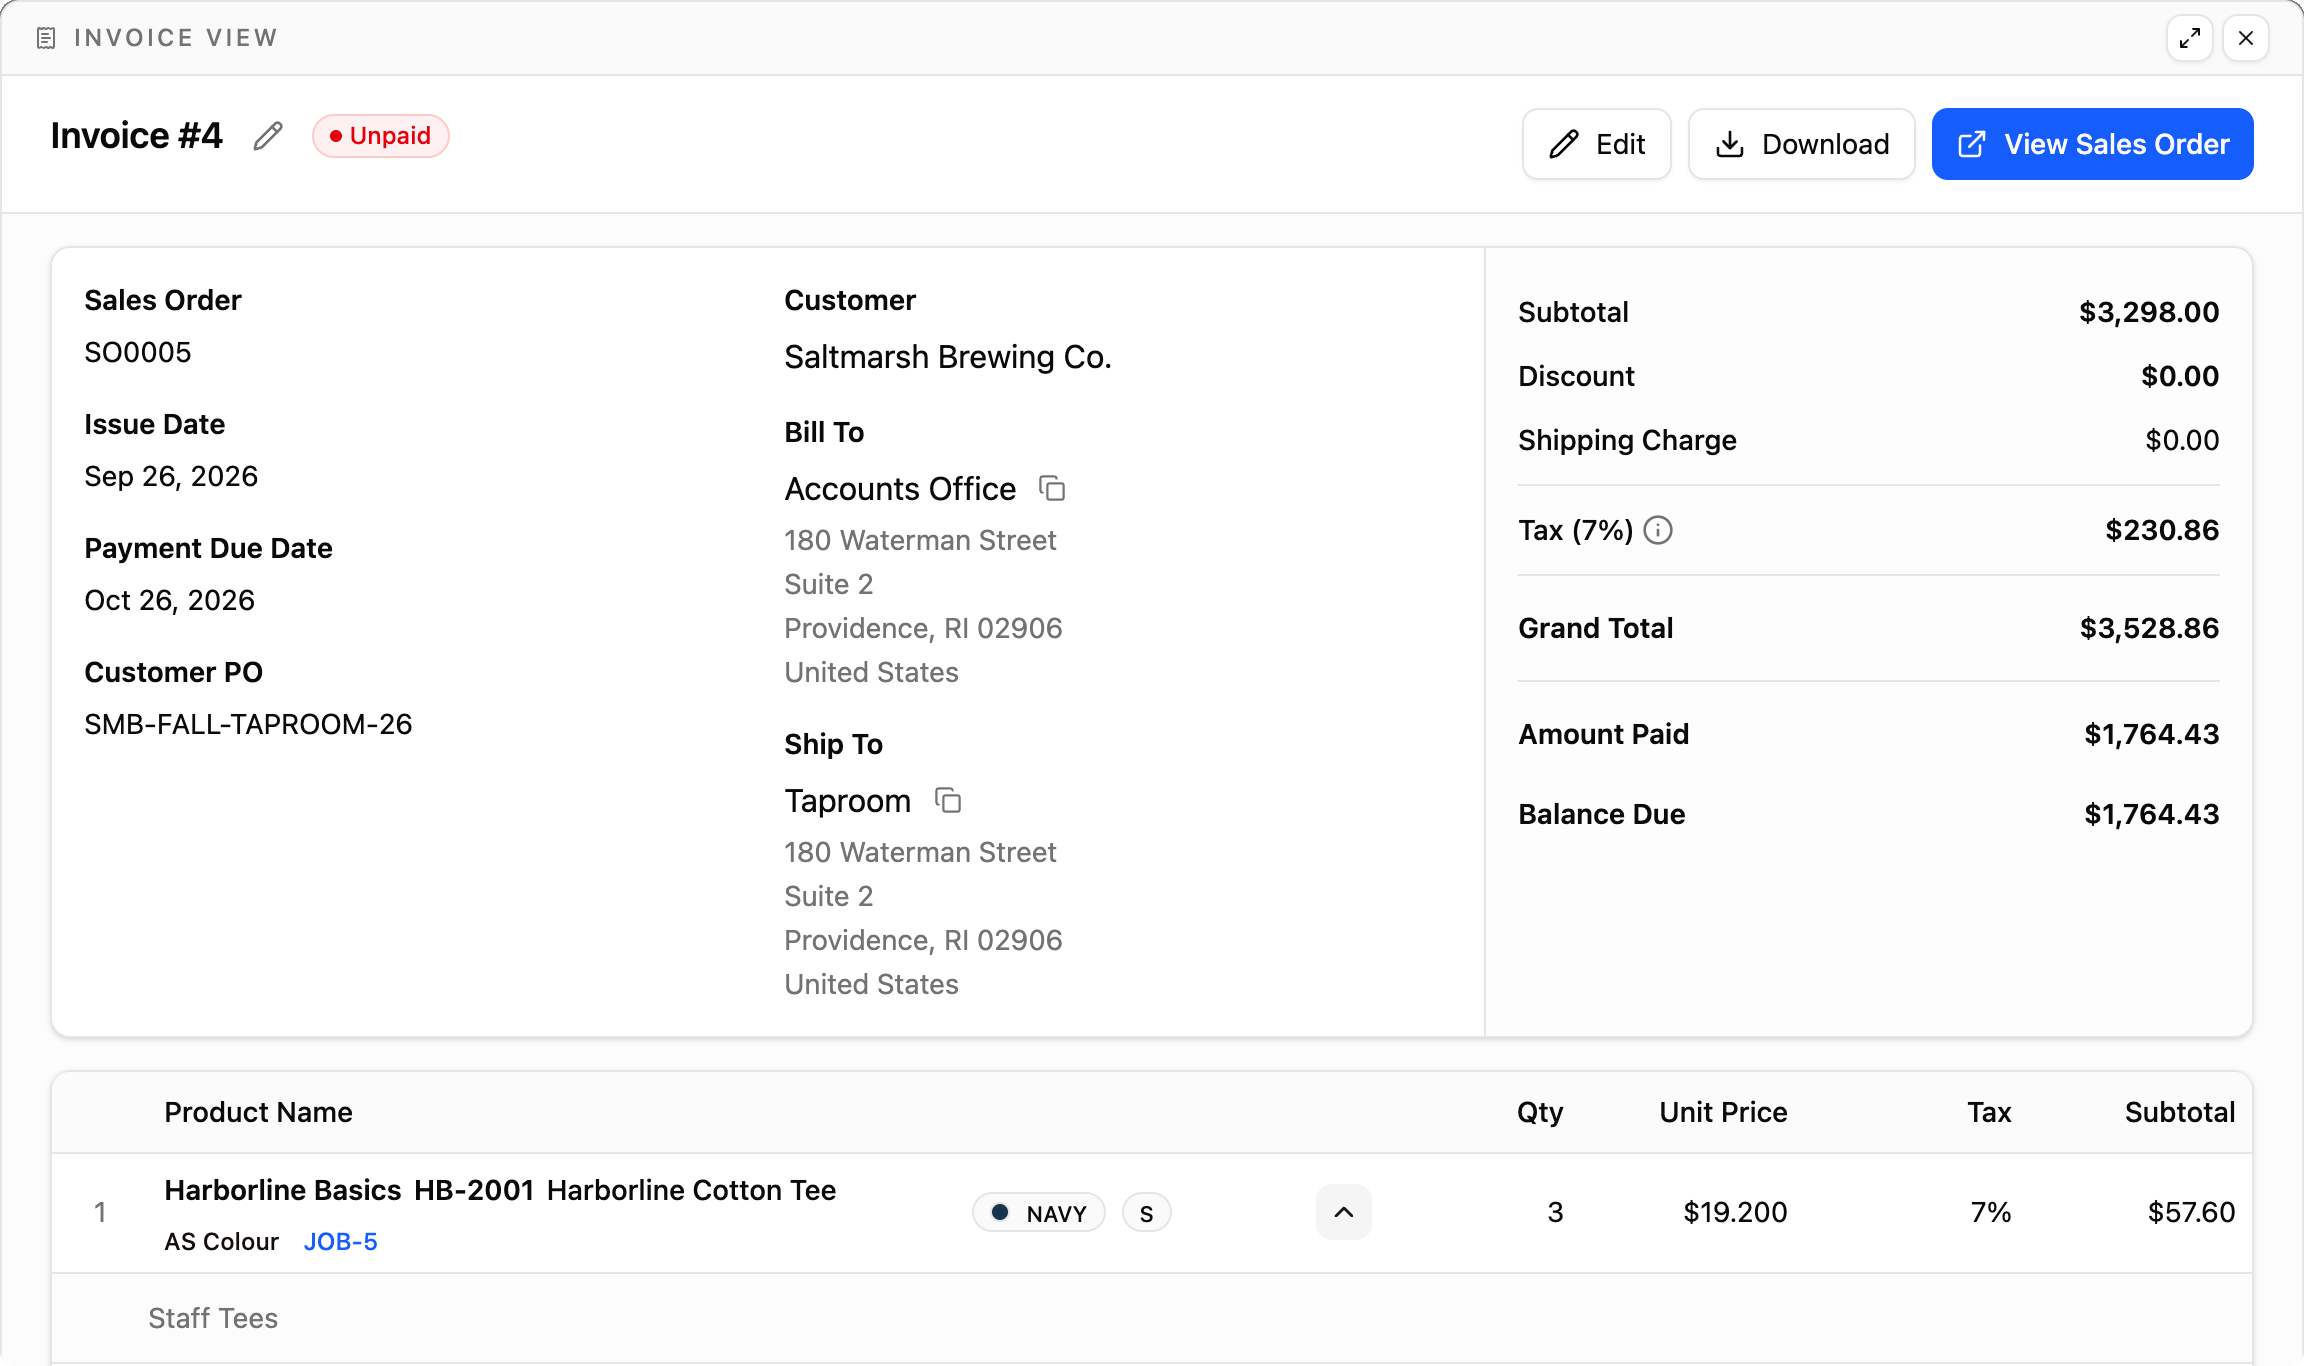Click the Unpaid status badge

pyautogui.click(x=381, y=136)
